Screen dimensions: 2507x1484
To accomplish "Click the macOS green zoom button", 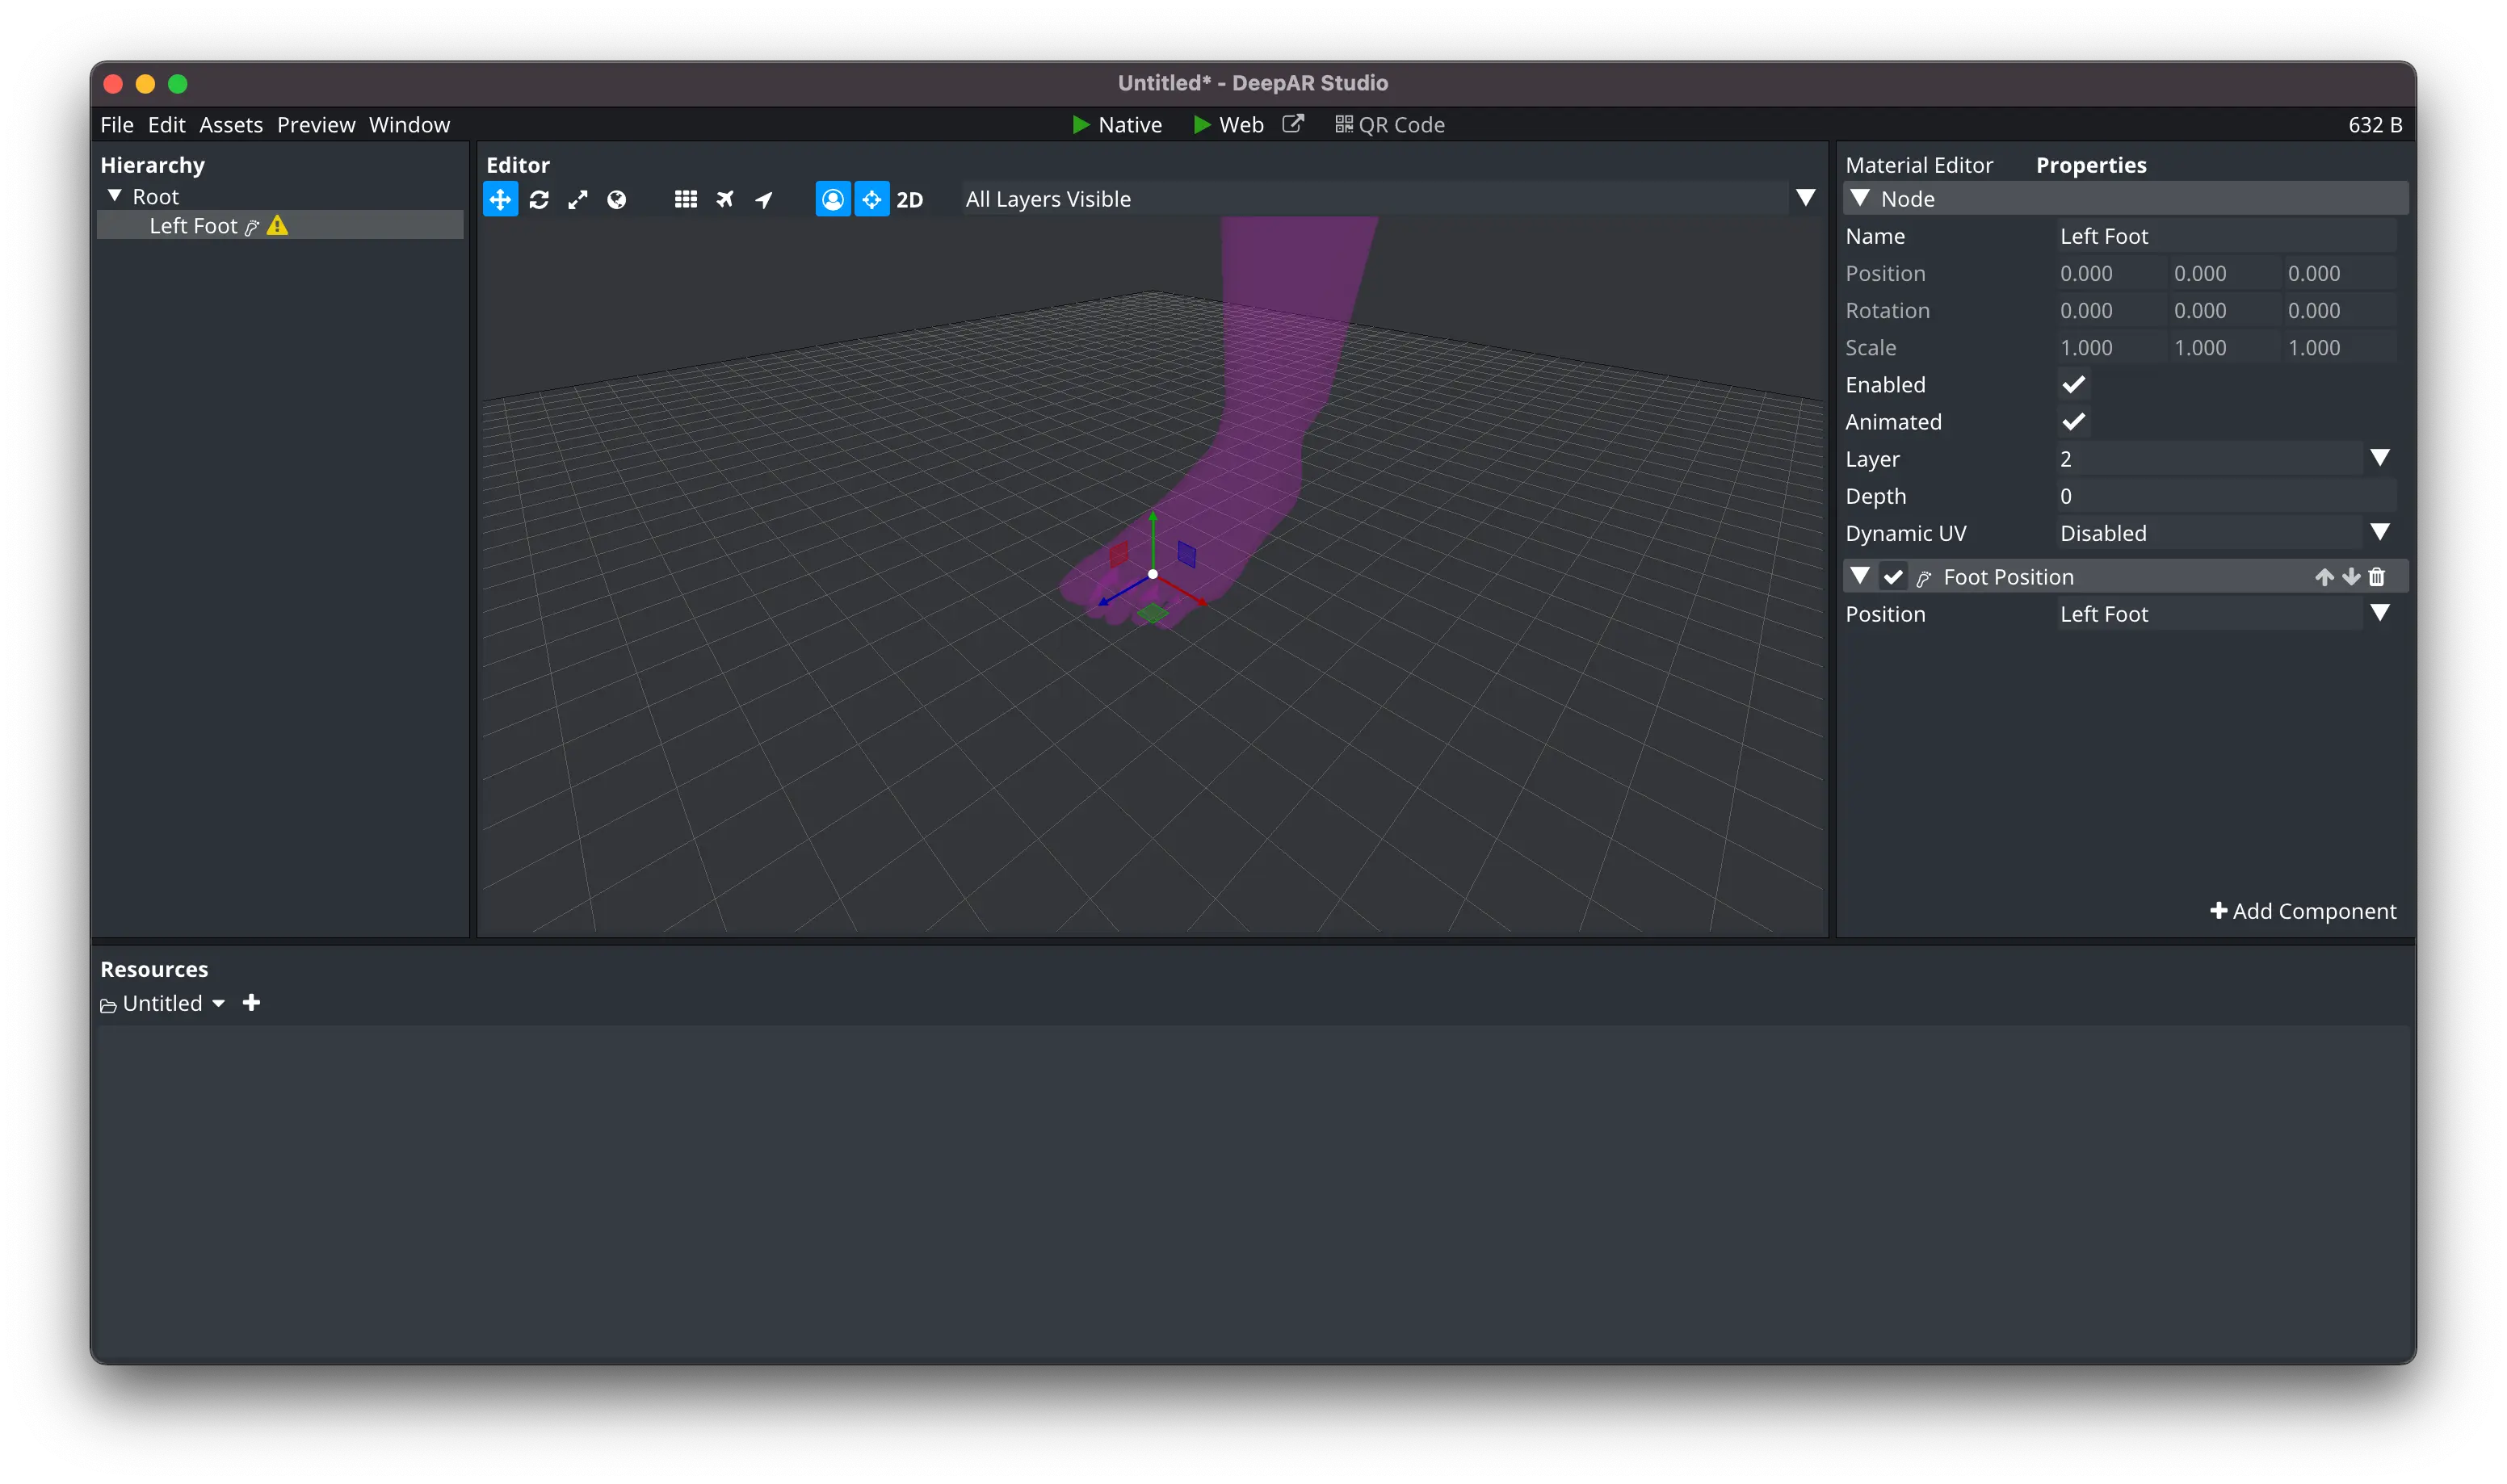I will pyautogui.click(x=178, y=84).
